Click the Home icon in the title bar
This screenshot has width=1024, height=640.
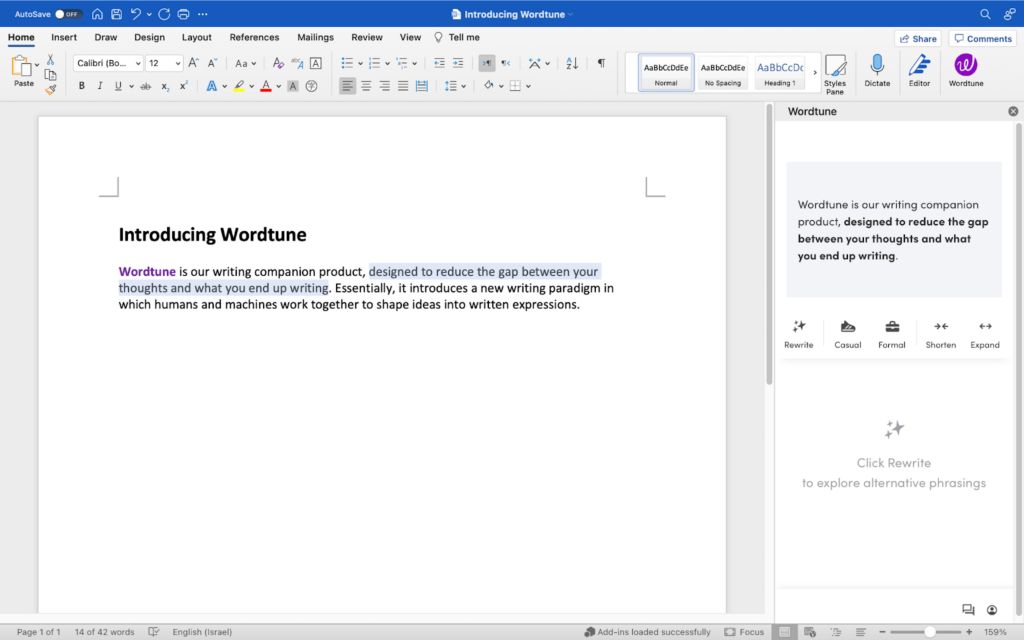[97, 14]
